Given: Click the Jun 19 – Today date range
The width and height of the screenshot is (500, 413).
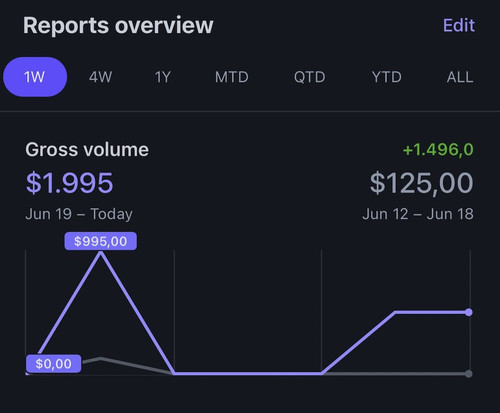Looking at the screenshot, I should pyautogui.click(x=79, y=214).
